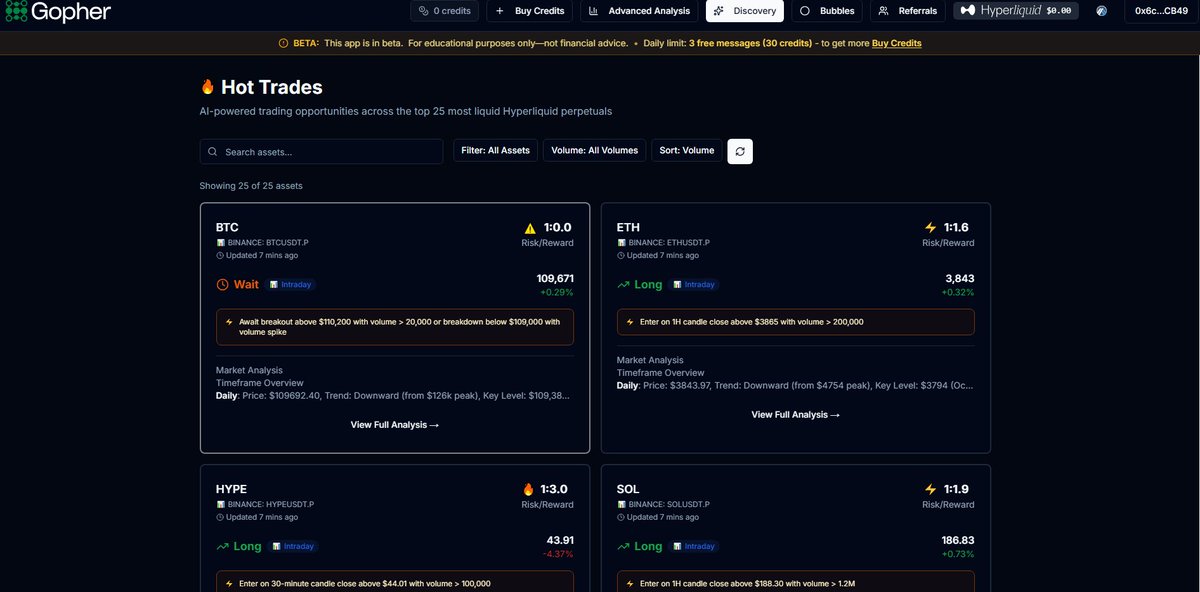Click the clock icon by ETH Updated 7 mins ago

coord(621,256)
